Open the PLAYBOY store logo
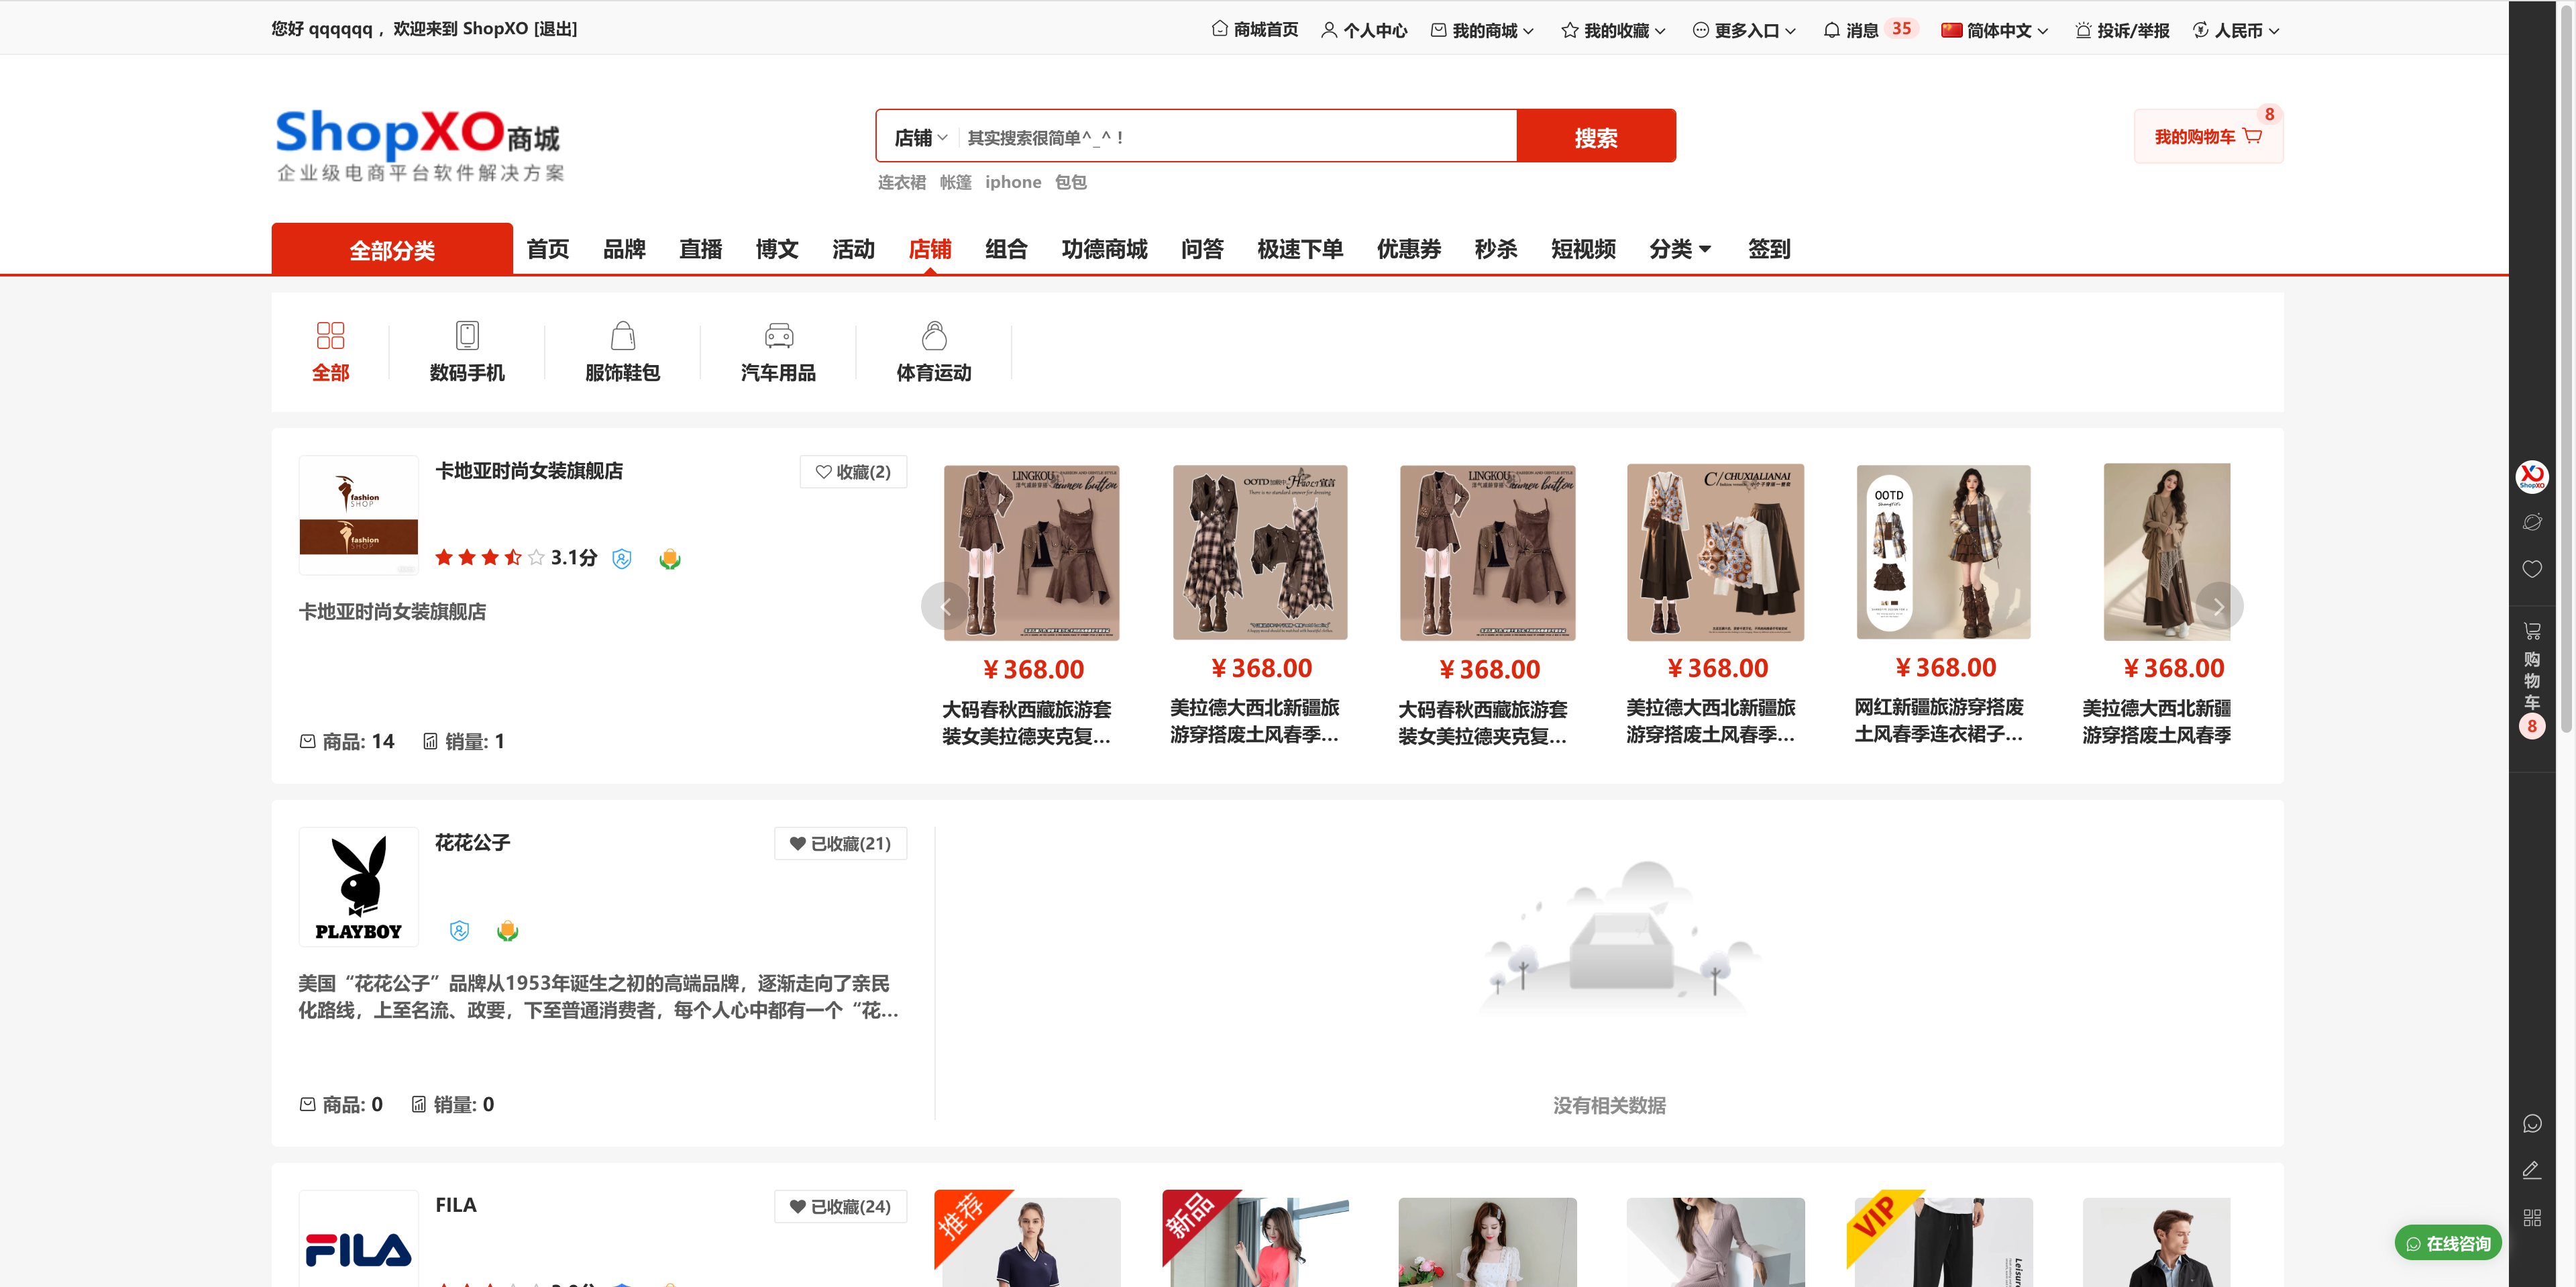Viewport: 2576px width, 1287px height. coord(358,887)
